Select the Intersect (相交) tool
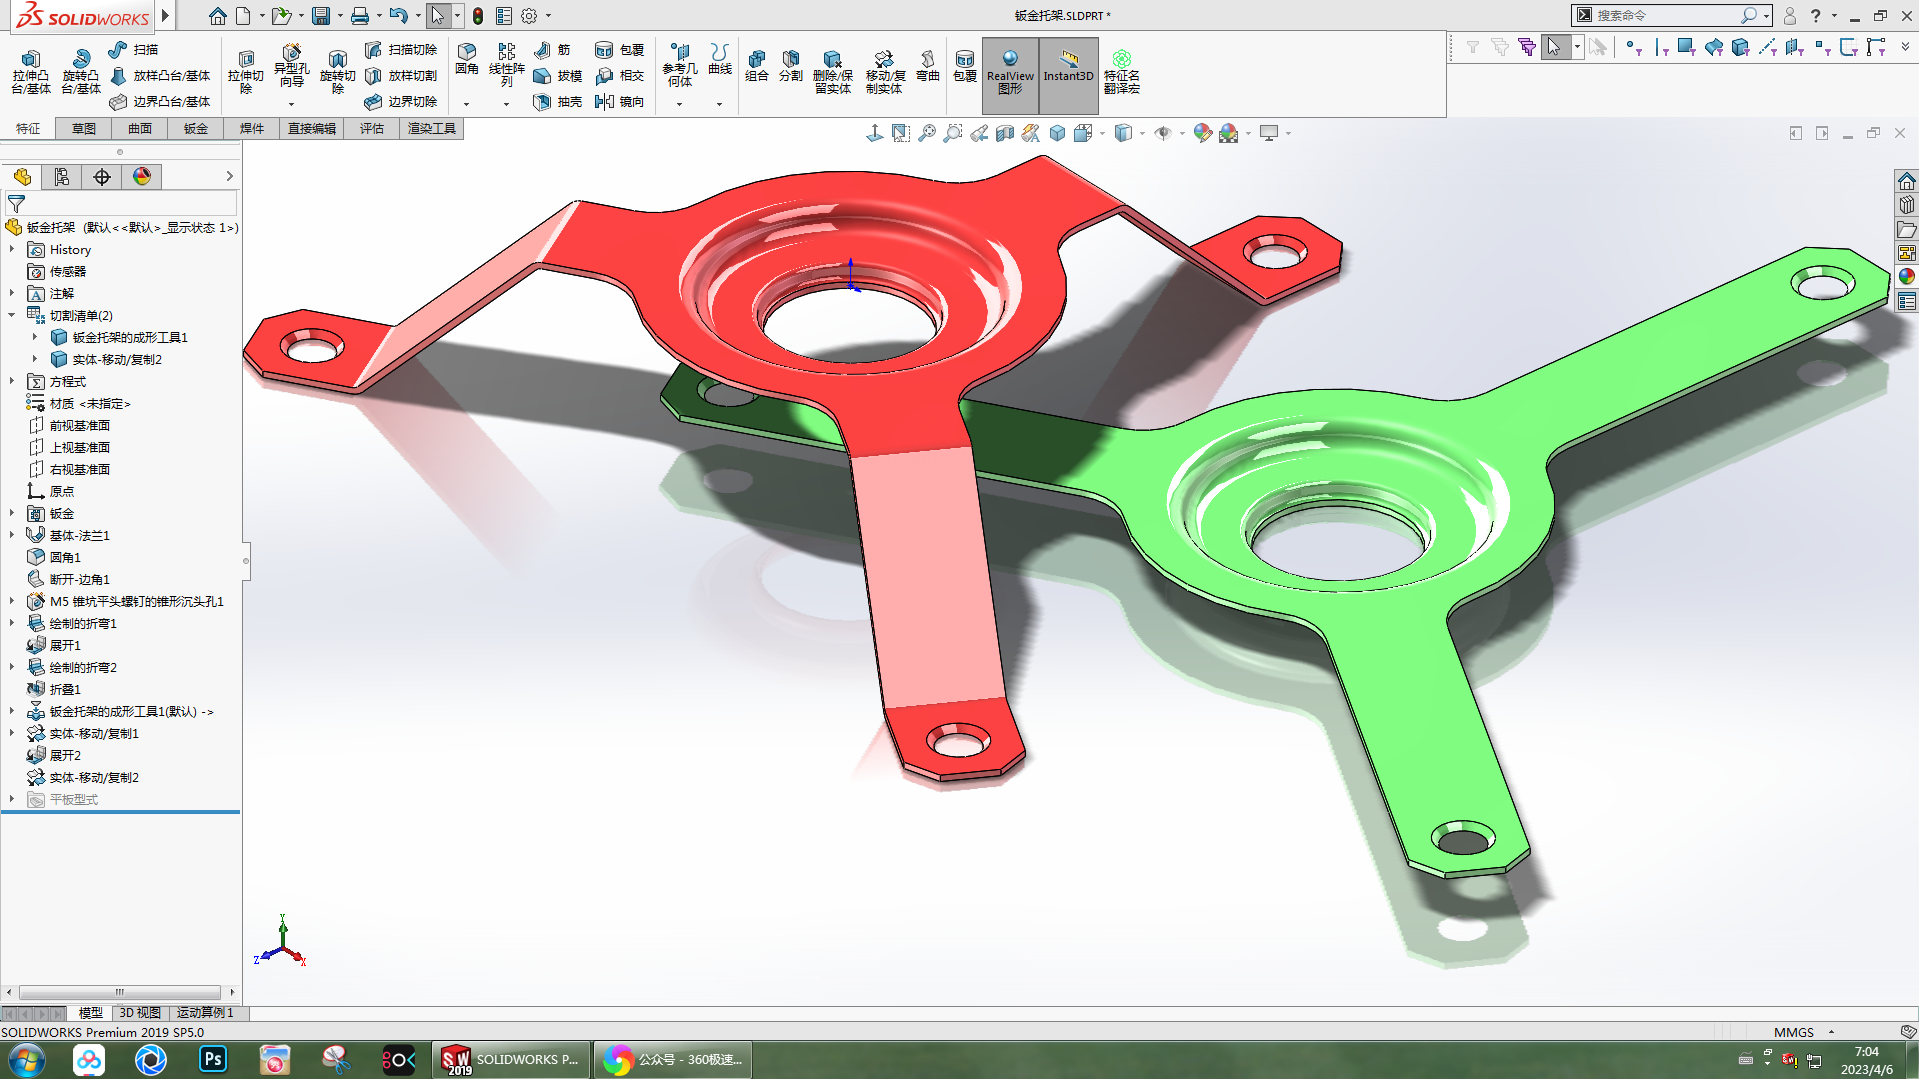The height and width of the screenshot is (1079, 1919). coord(619,75)
